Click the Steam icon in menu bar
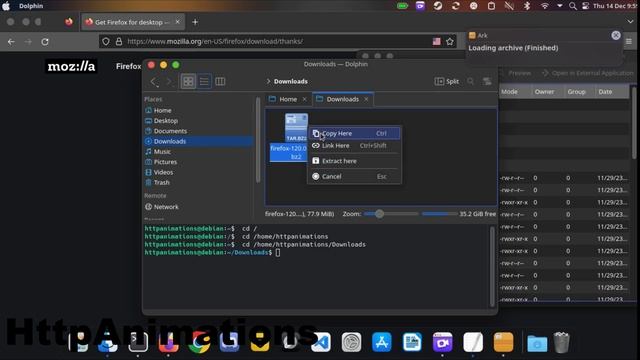The height and width of the screenshot is (360, 640). pos(438,6)
